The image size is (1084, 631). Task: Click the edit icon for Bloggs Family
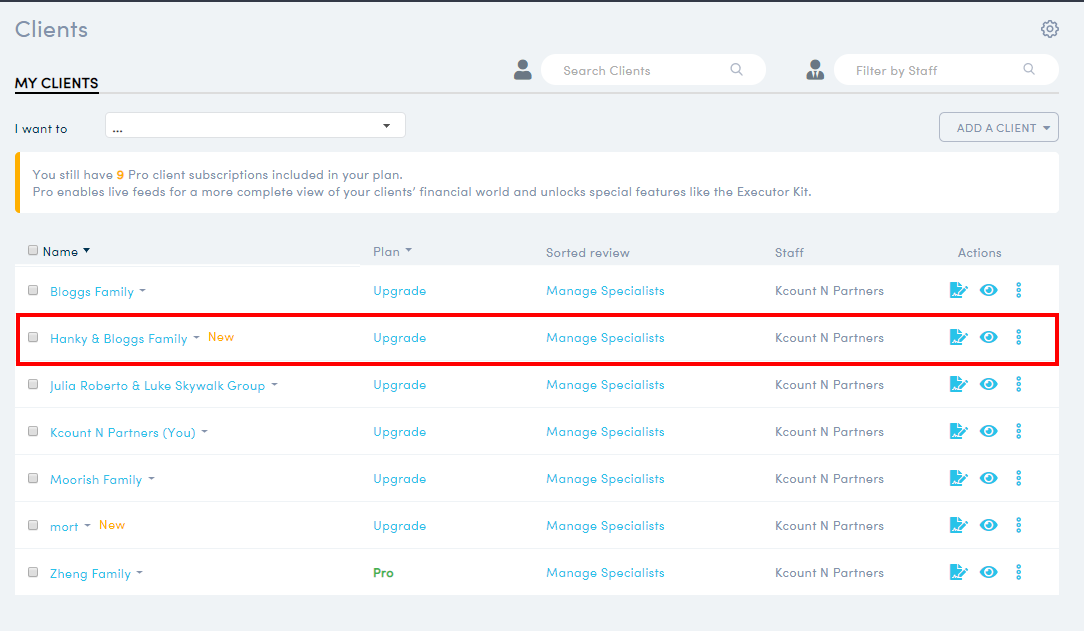pos(958,290)
